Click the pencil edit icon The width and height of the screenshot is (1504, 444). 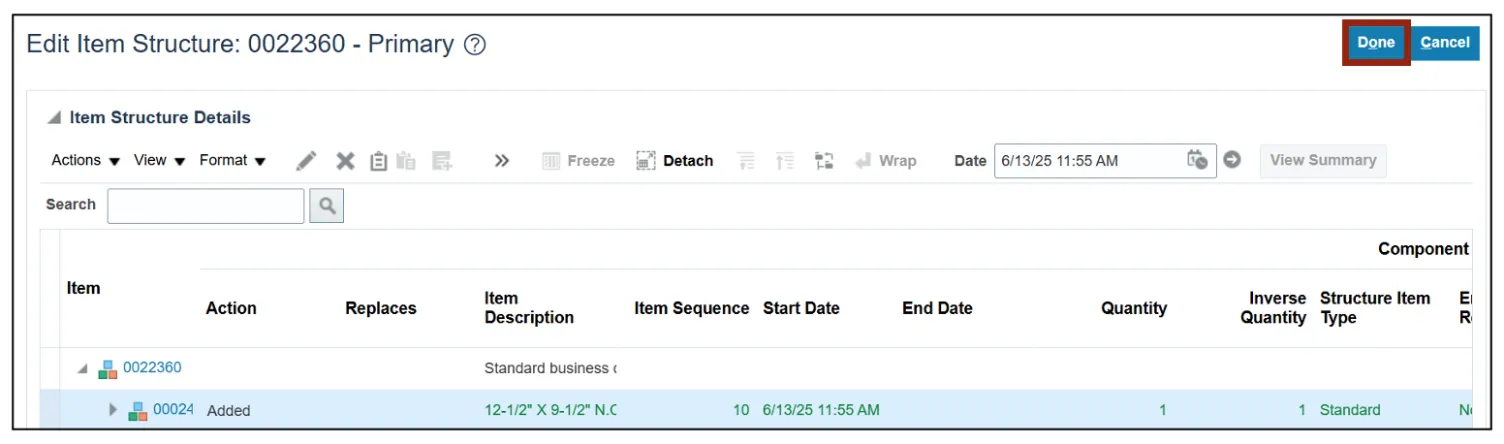pyautogui.click(x=307, y=161)
